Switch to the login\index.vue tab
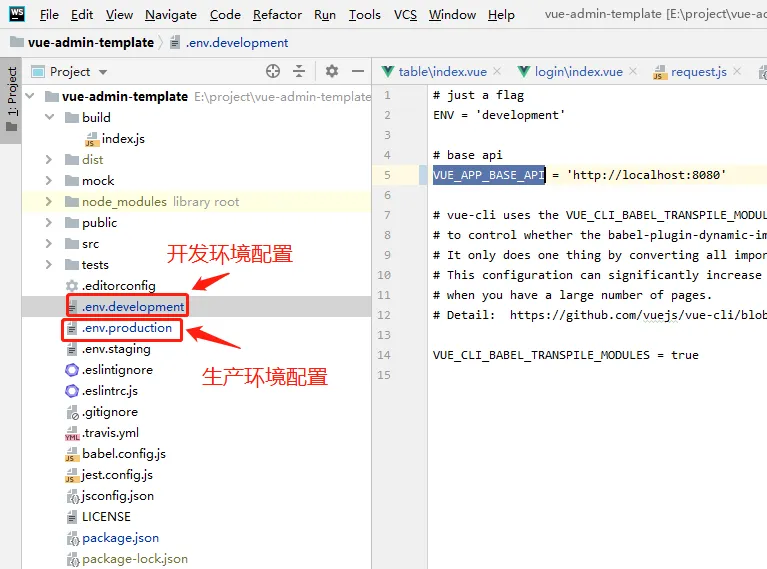The image size is (767, 569). (577, 72)
